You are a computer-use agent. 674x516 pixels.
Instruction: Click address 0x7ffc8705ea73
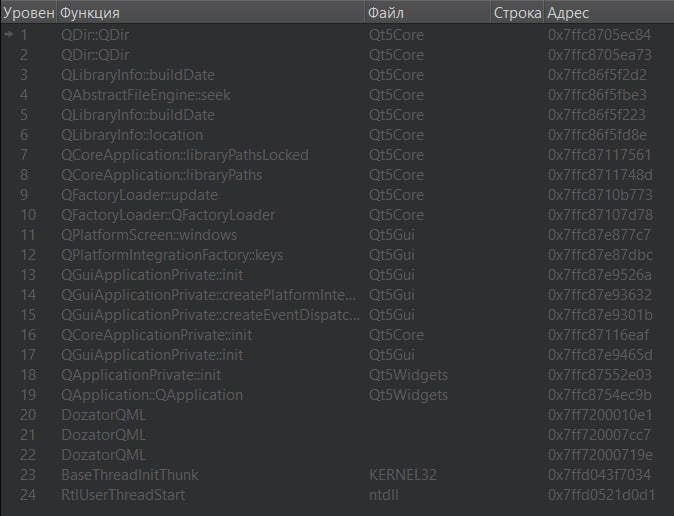600,55
